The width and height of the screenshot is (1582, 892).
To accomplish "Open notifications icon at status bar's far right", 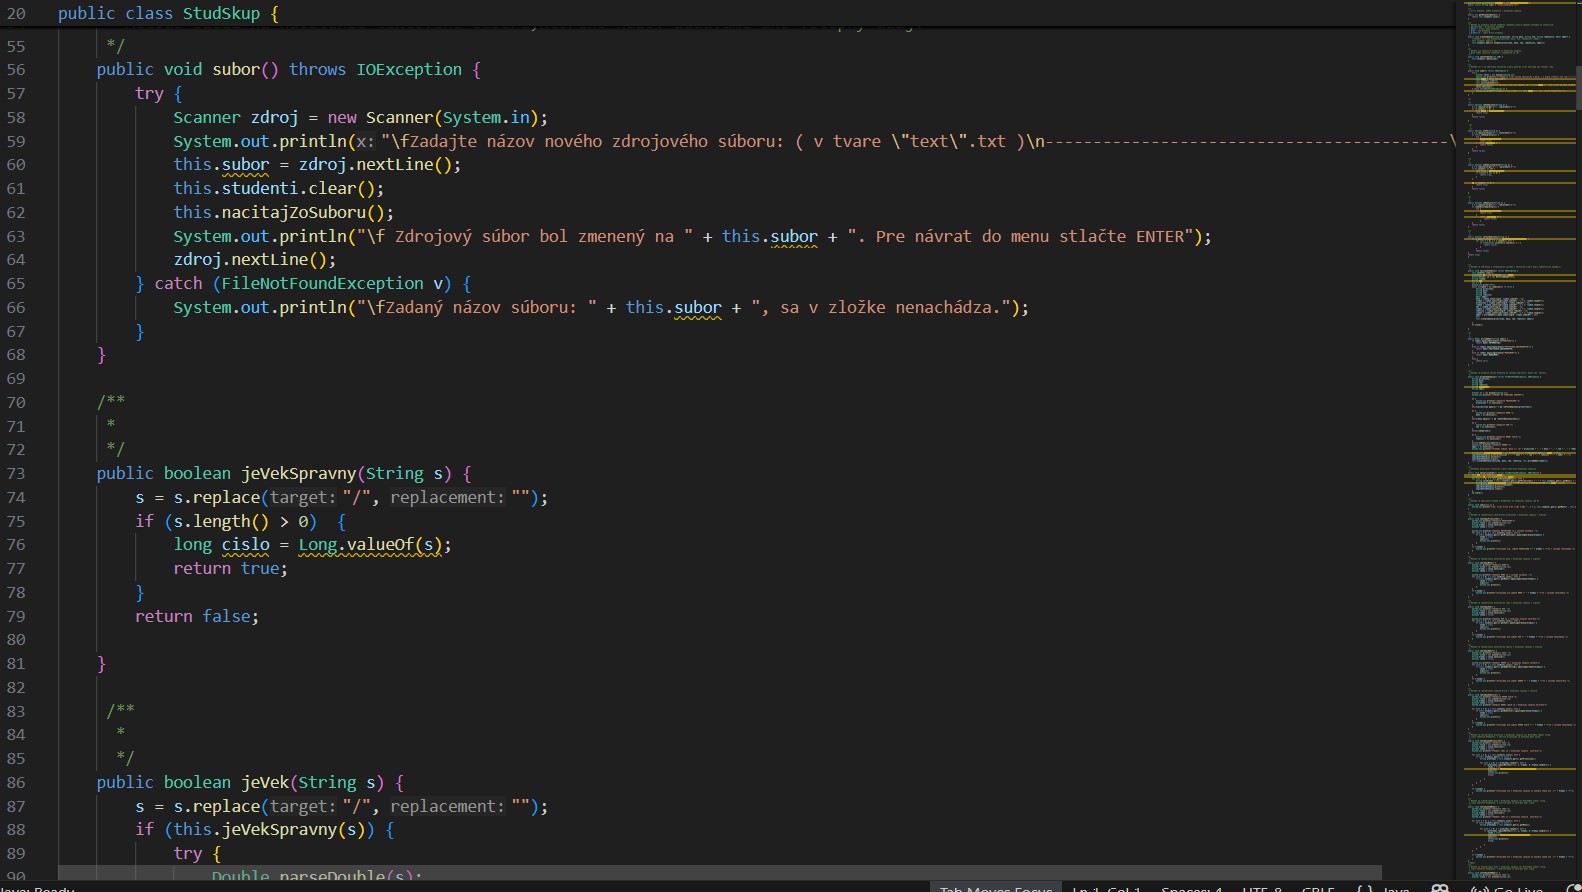I will [x=1574, y=888].
